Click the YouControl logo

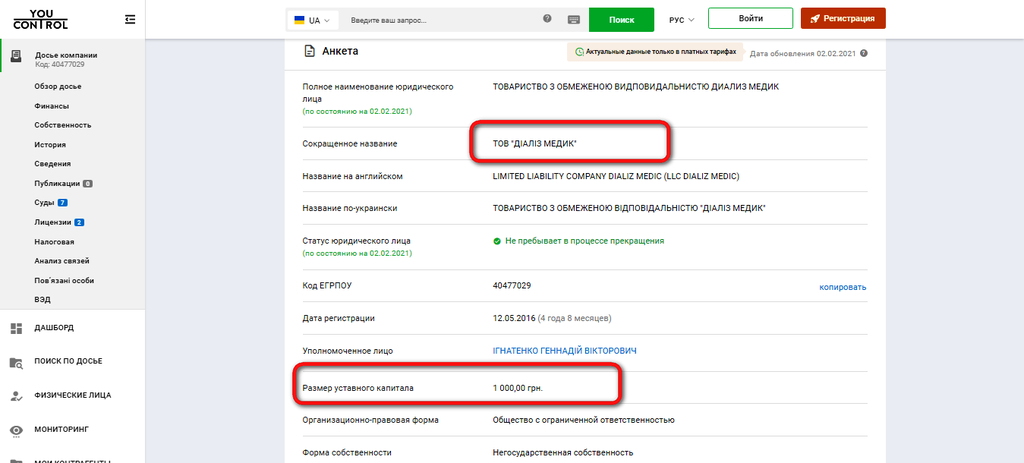point(40,20)
